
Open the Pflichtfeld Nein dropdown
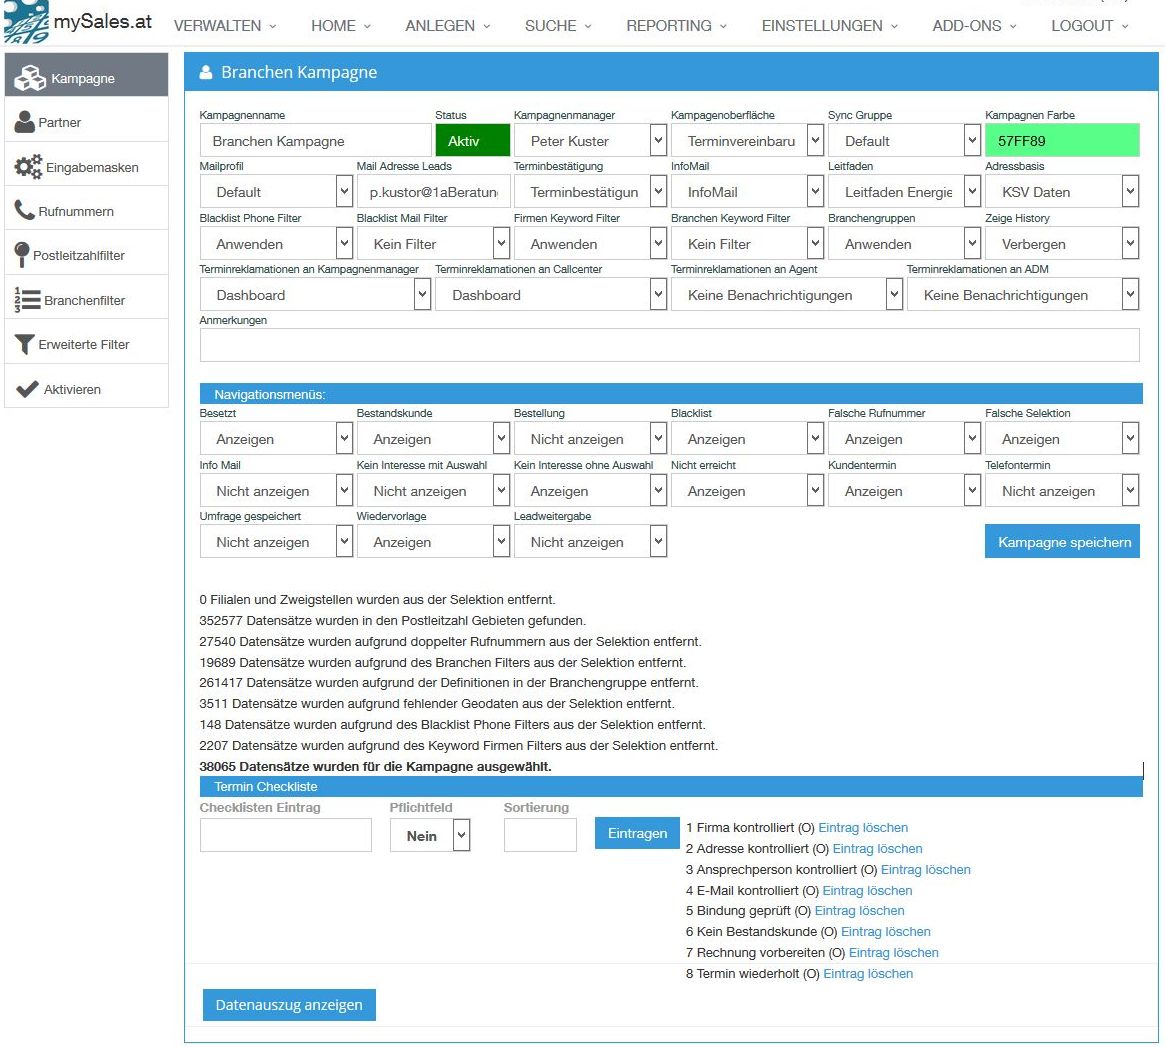tap(430, 835)
